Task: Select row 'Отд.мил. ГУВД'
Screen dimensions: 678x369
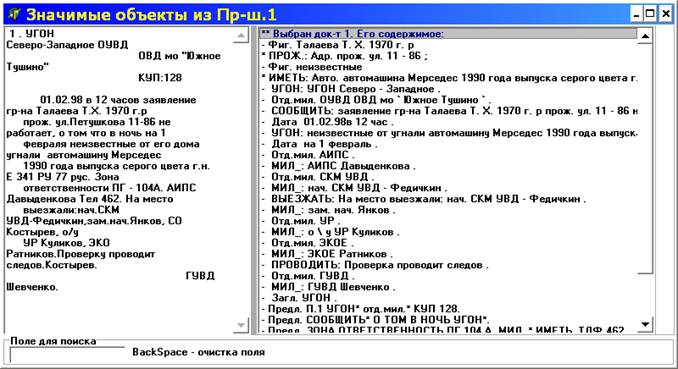Action: click(448, 276)
